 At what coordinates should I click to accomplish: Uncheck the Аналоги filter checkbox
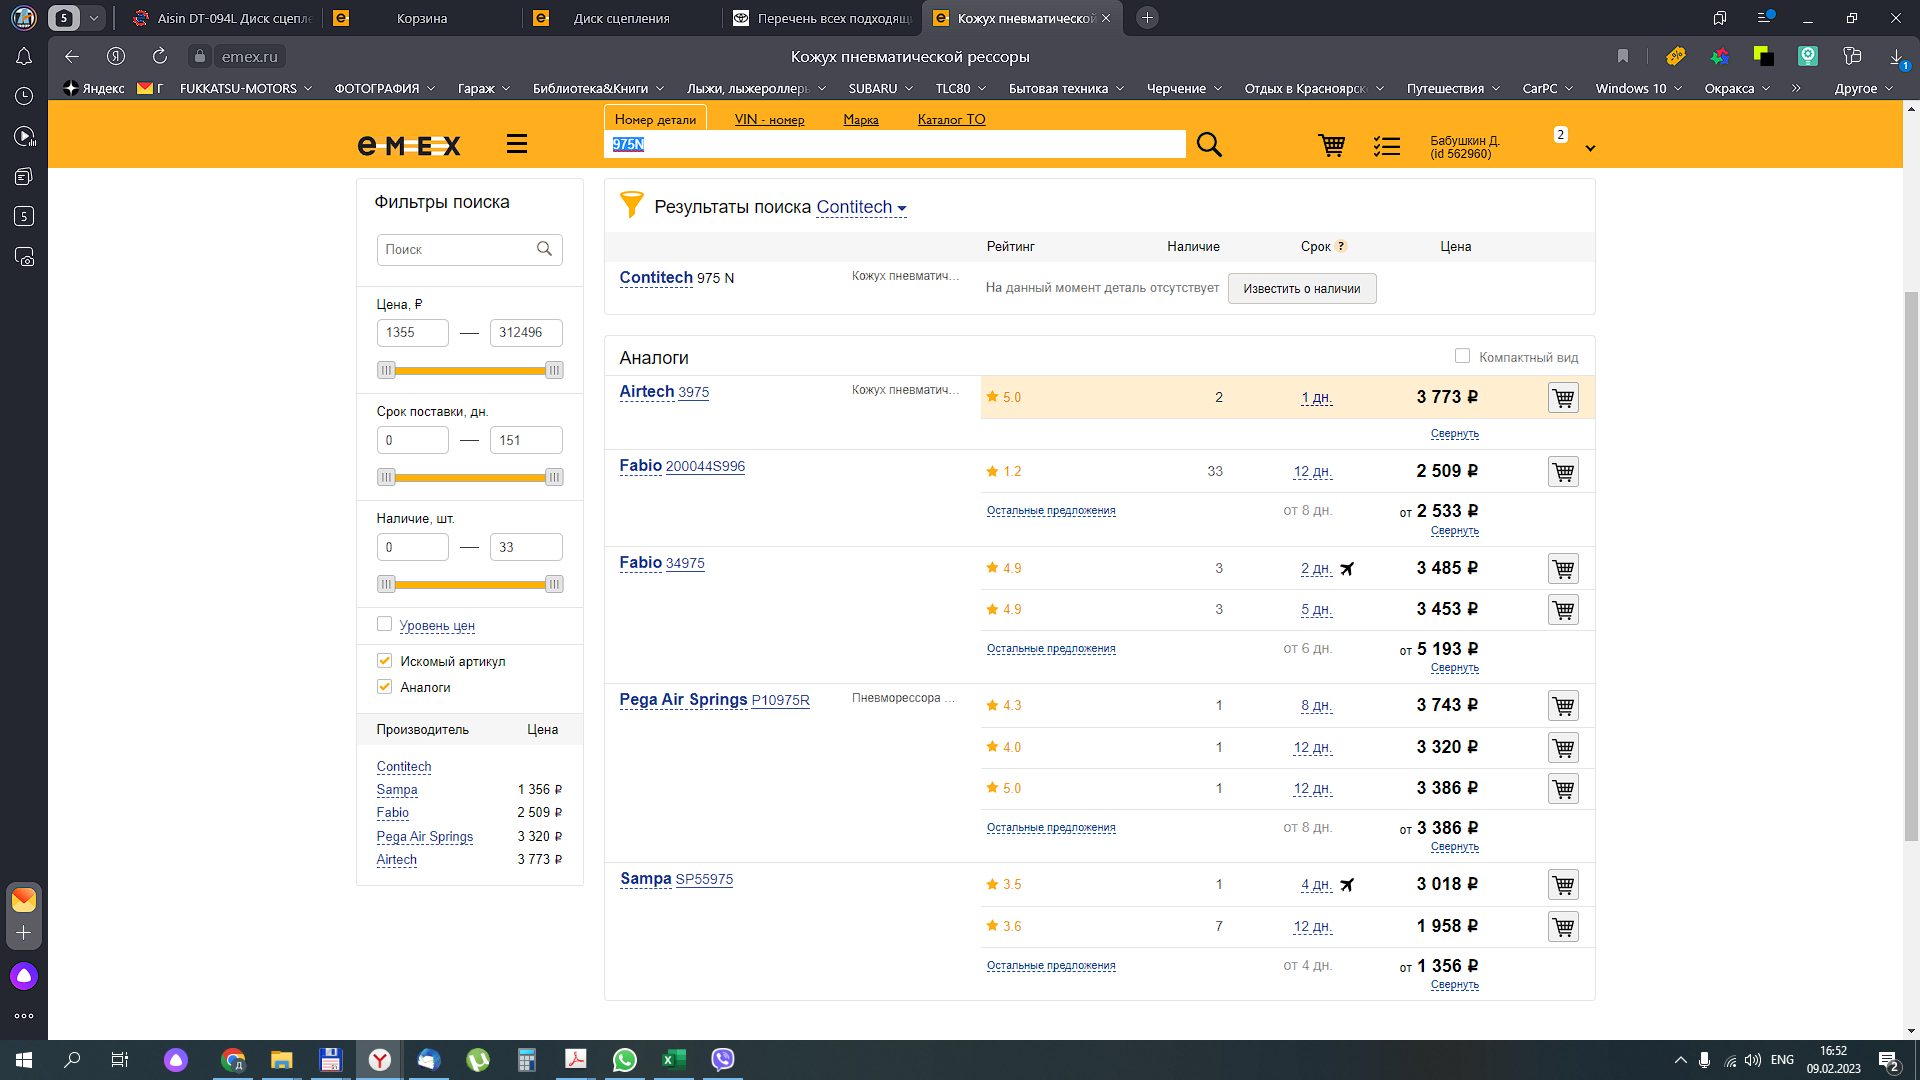pos(384,687)
